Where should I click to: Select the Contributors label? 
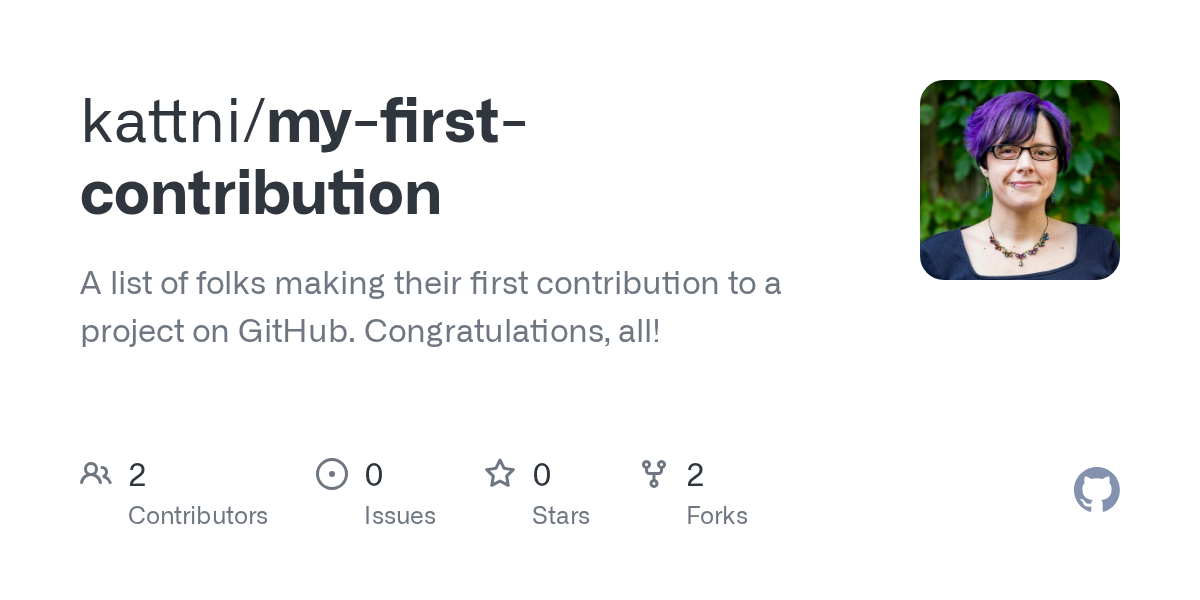[198, 516]
